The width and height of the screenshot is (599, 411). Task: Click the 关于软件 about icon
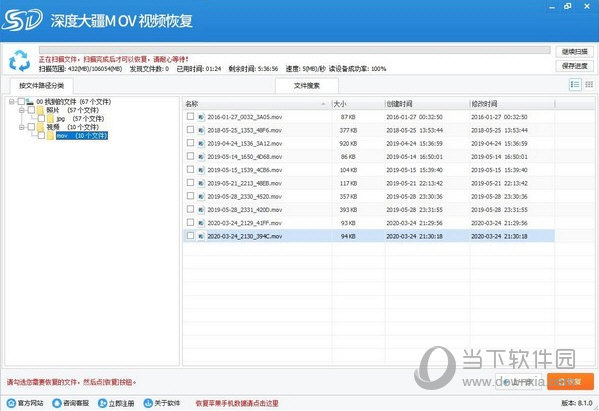point(148,403)
